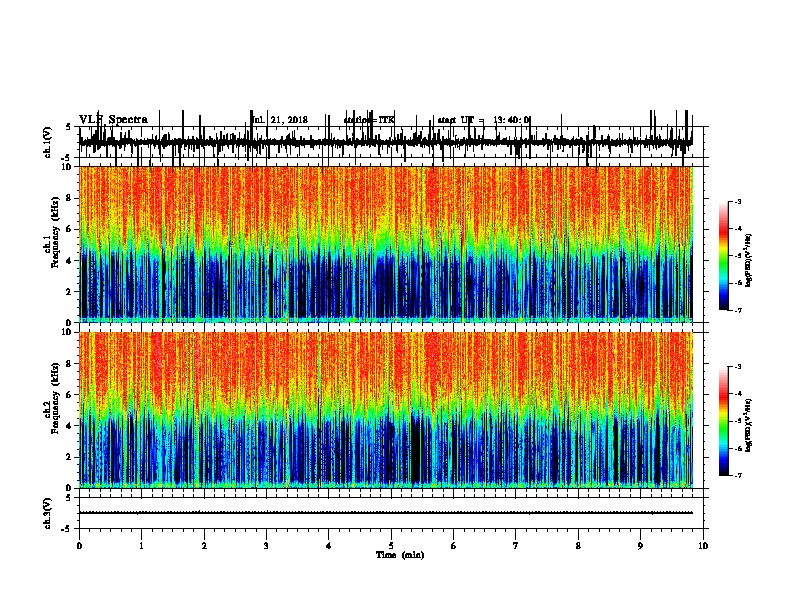This screenshot has width=792, height=612.
Task: Click the 'VLF Spectra' plot title
Action: [x=113, y=120]
